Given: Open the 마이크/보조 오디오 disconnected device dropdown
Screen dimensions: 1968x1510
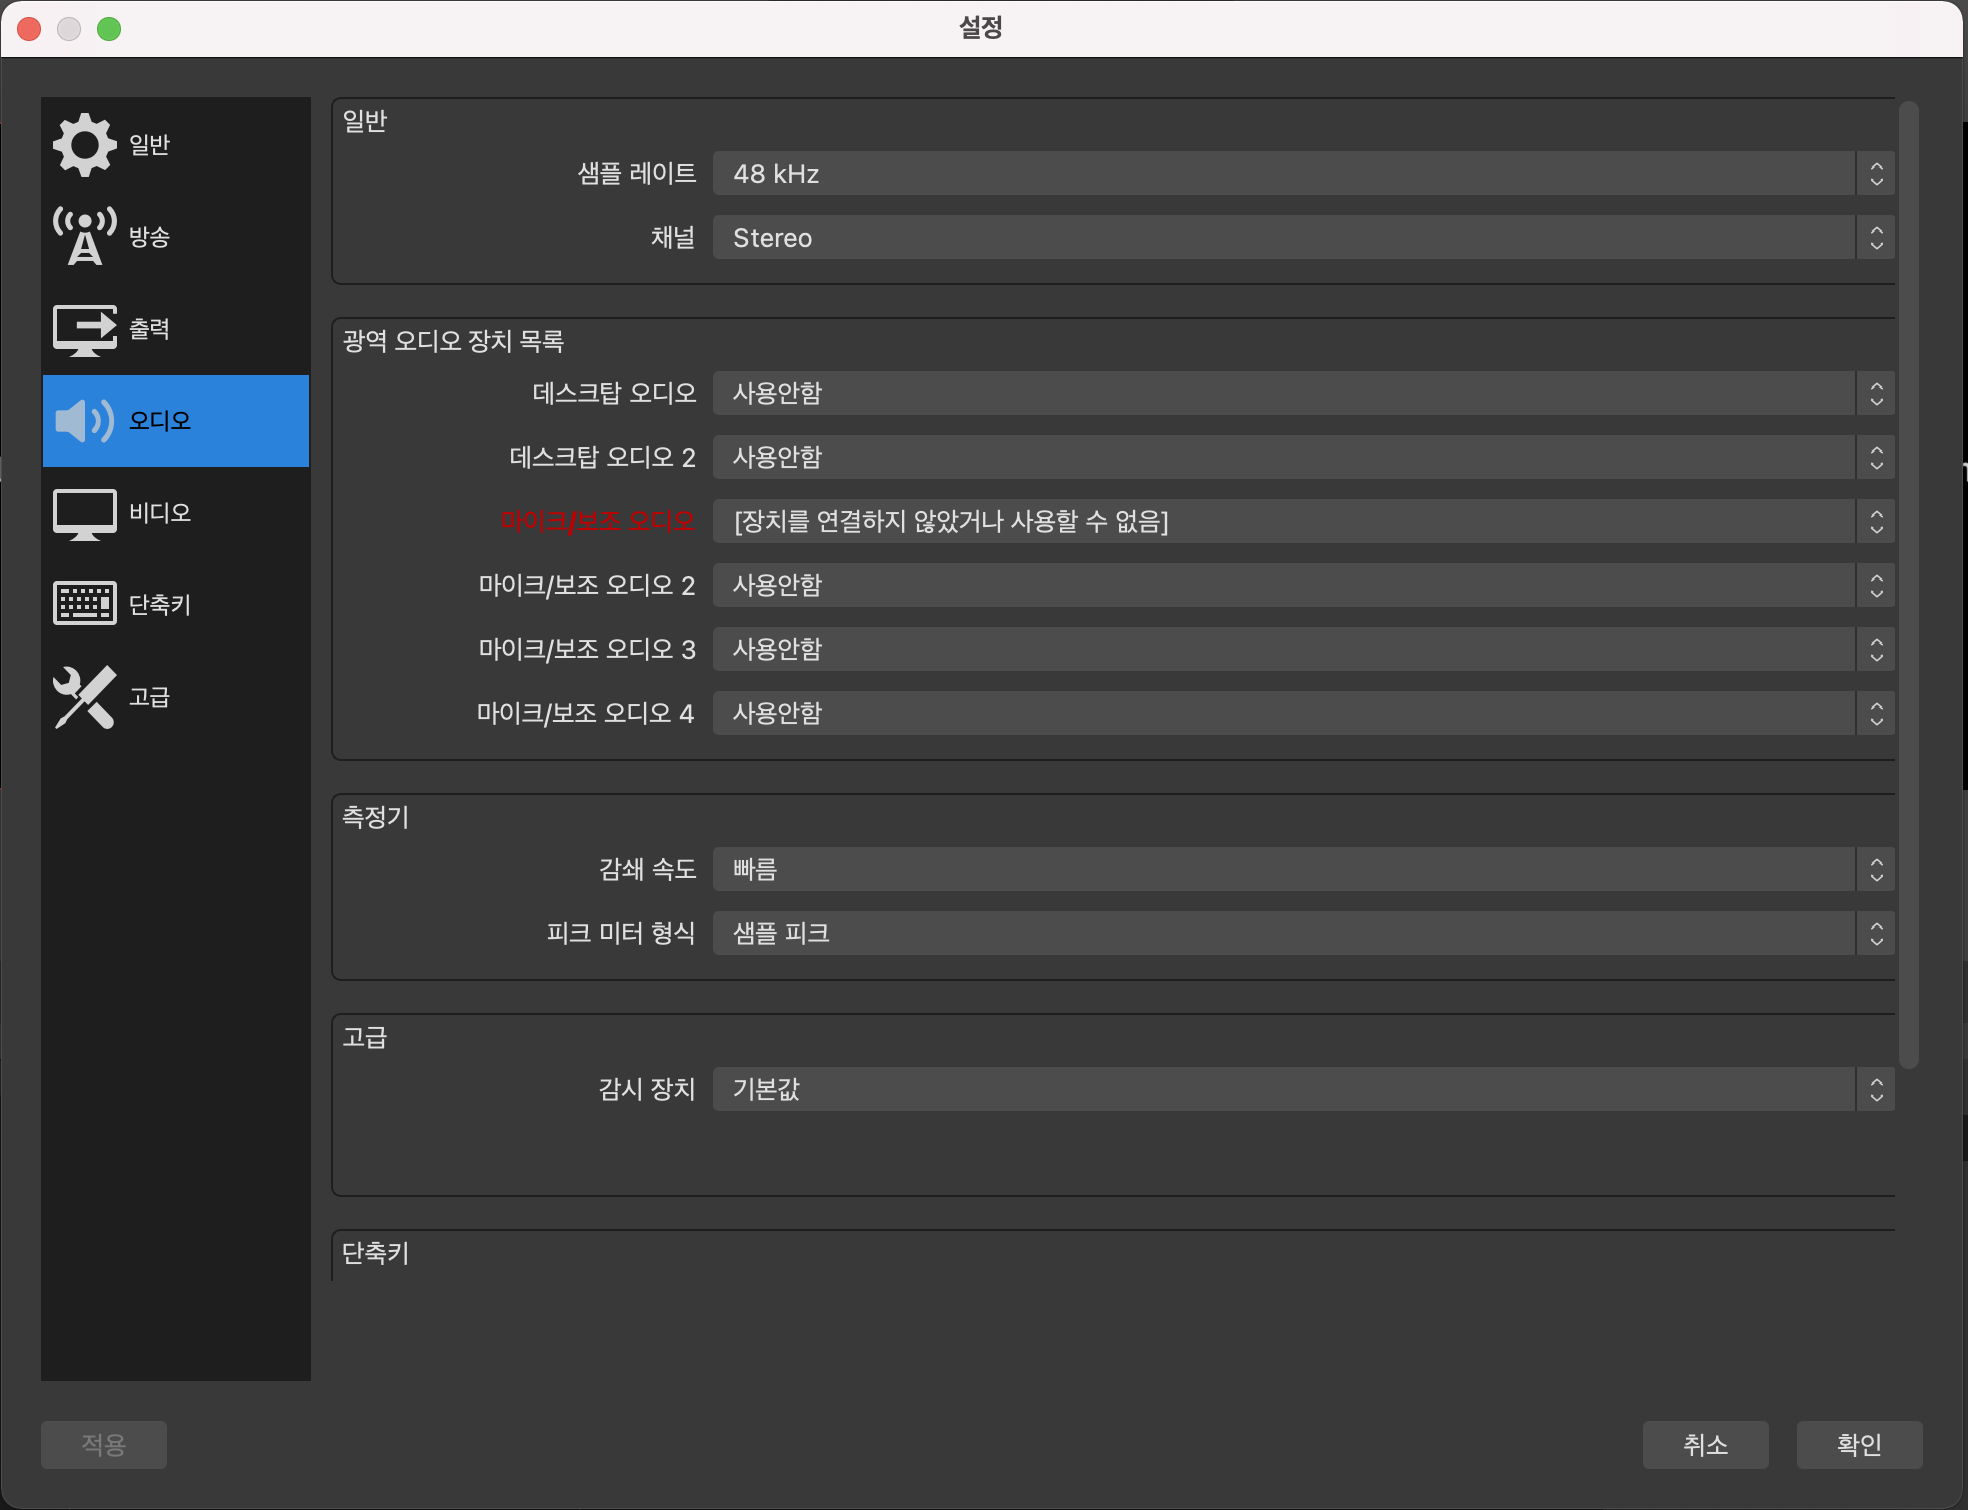Looking at the screenshot, I should (1303, 522).
